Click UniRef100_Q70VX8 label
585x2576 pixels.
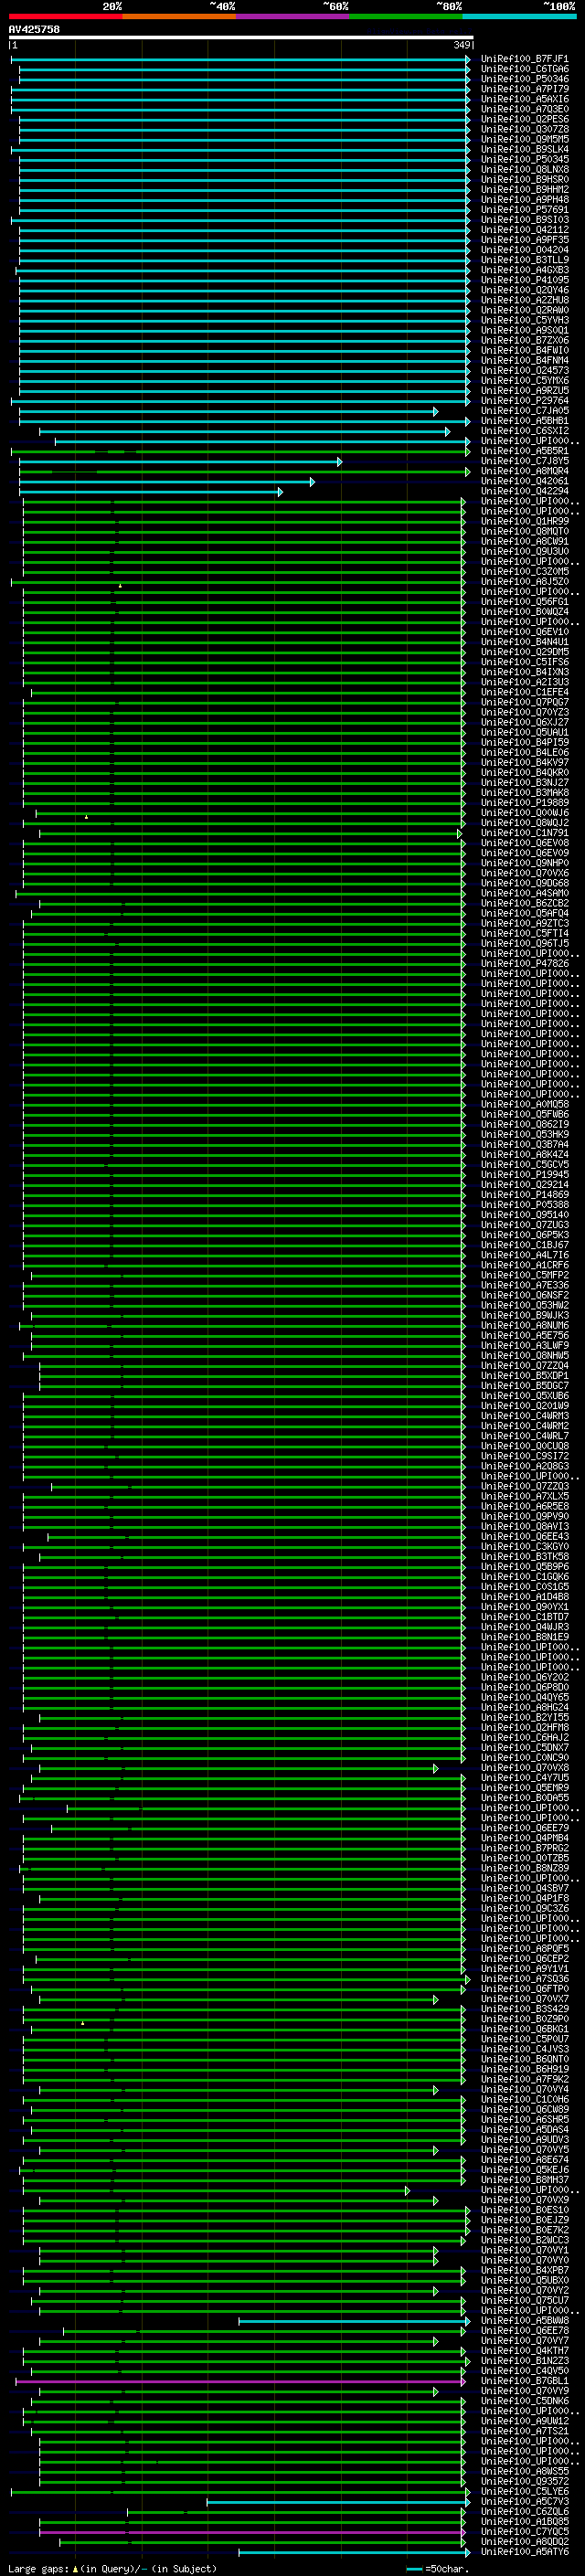[x=524, y=1768]
